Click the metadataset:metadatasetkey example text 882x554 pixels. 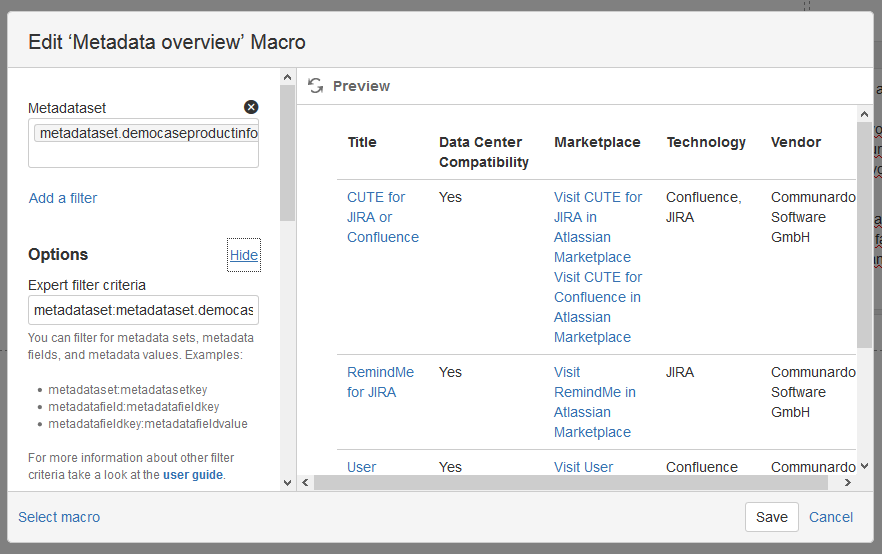coord(128,390)
